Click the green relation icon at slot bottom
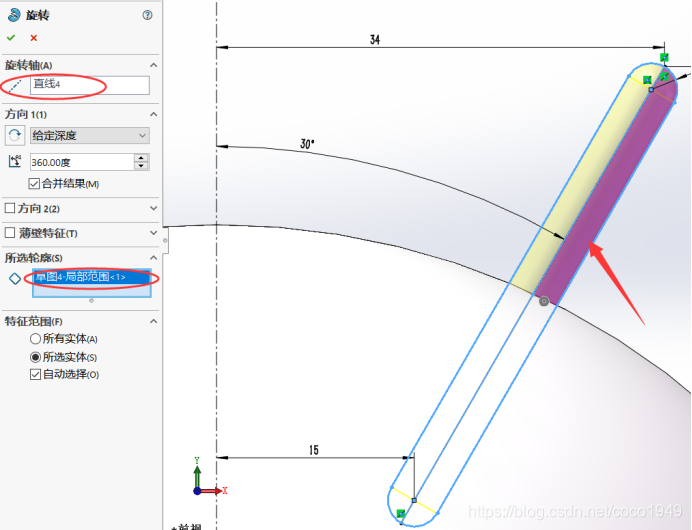This screenshot has height=530, width=692. pyautogui.click(x=401, y=514)
